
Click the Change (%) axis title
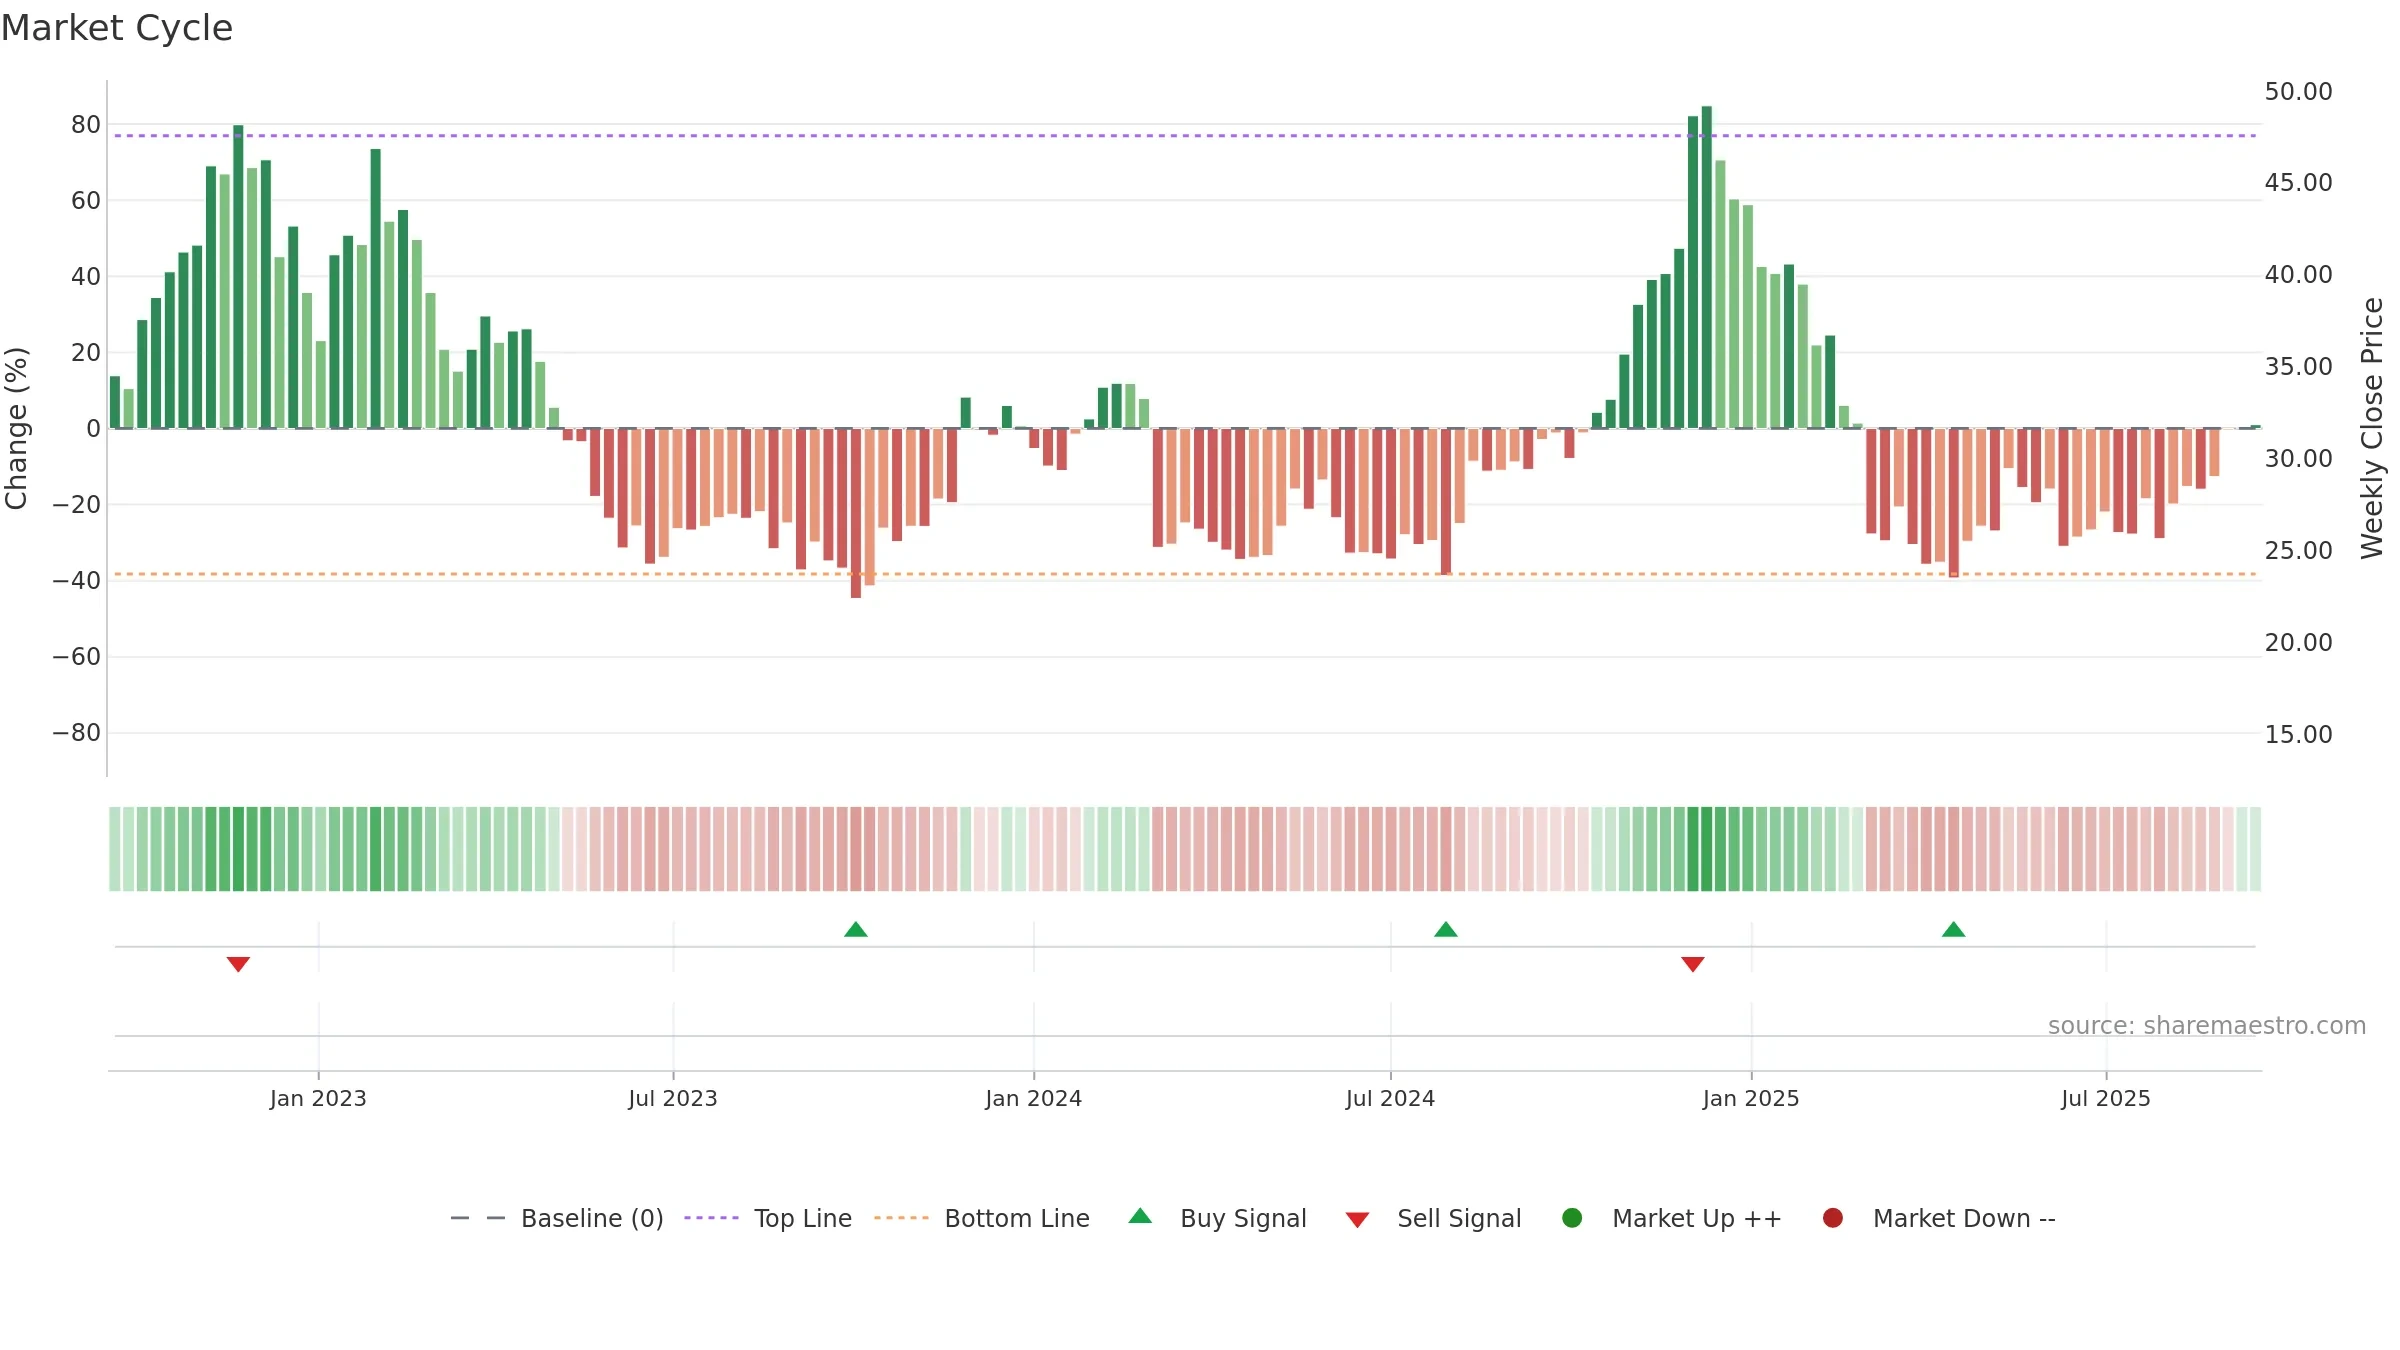[16, 428]
